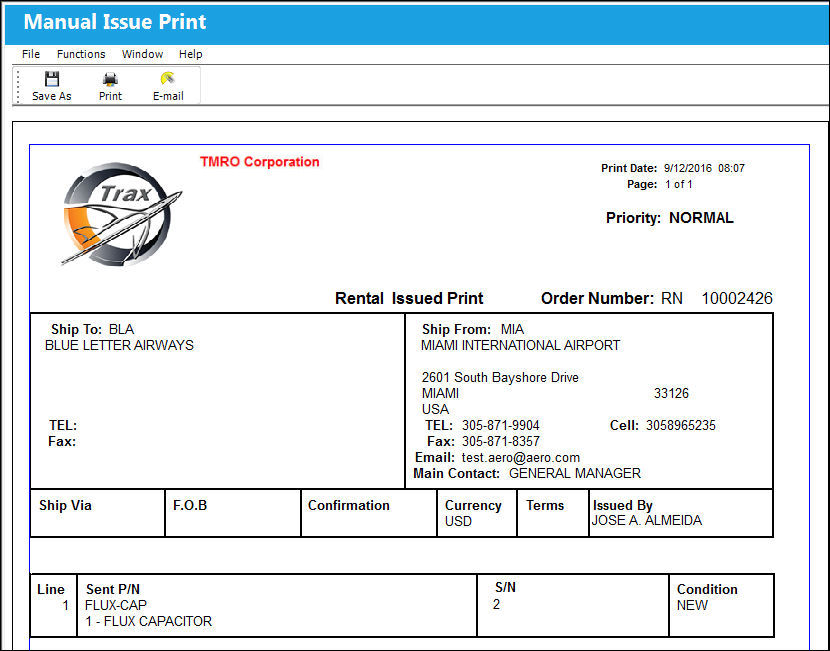Open the File menu
830x651 pixels.
pyautogui.click(x=31, y=54)
